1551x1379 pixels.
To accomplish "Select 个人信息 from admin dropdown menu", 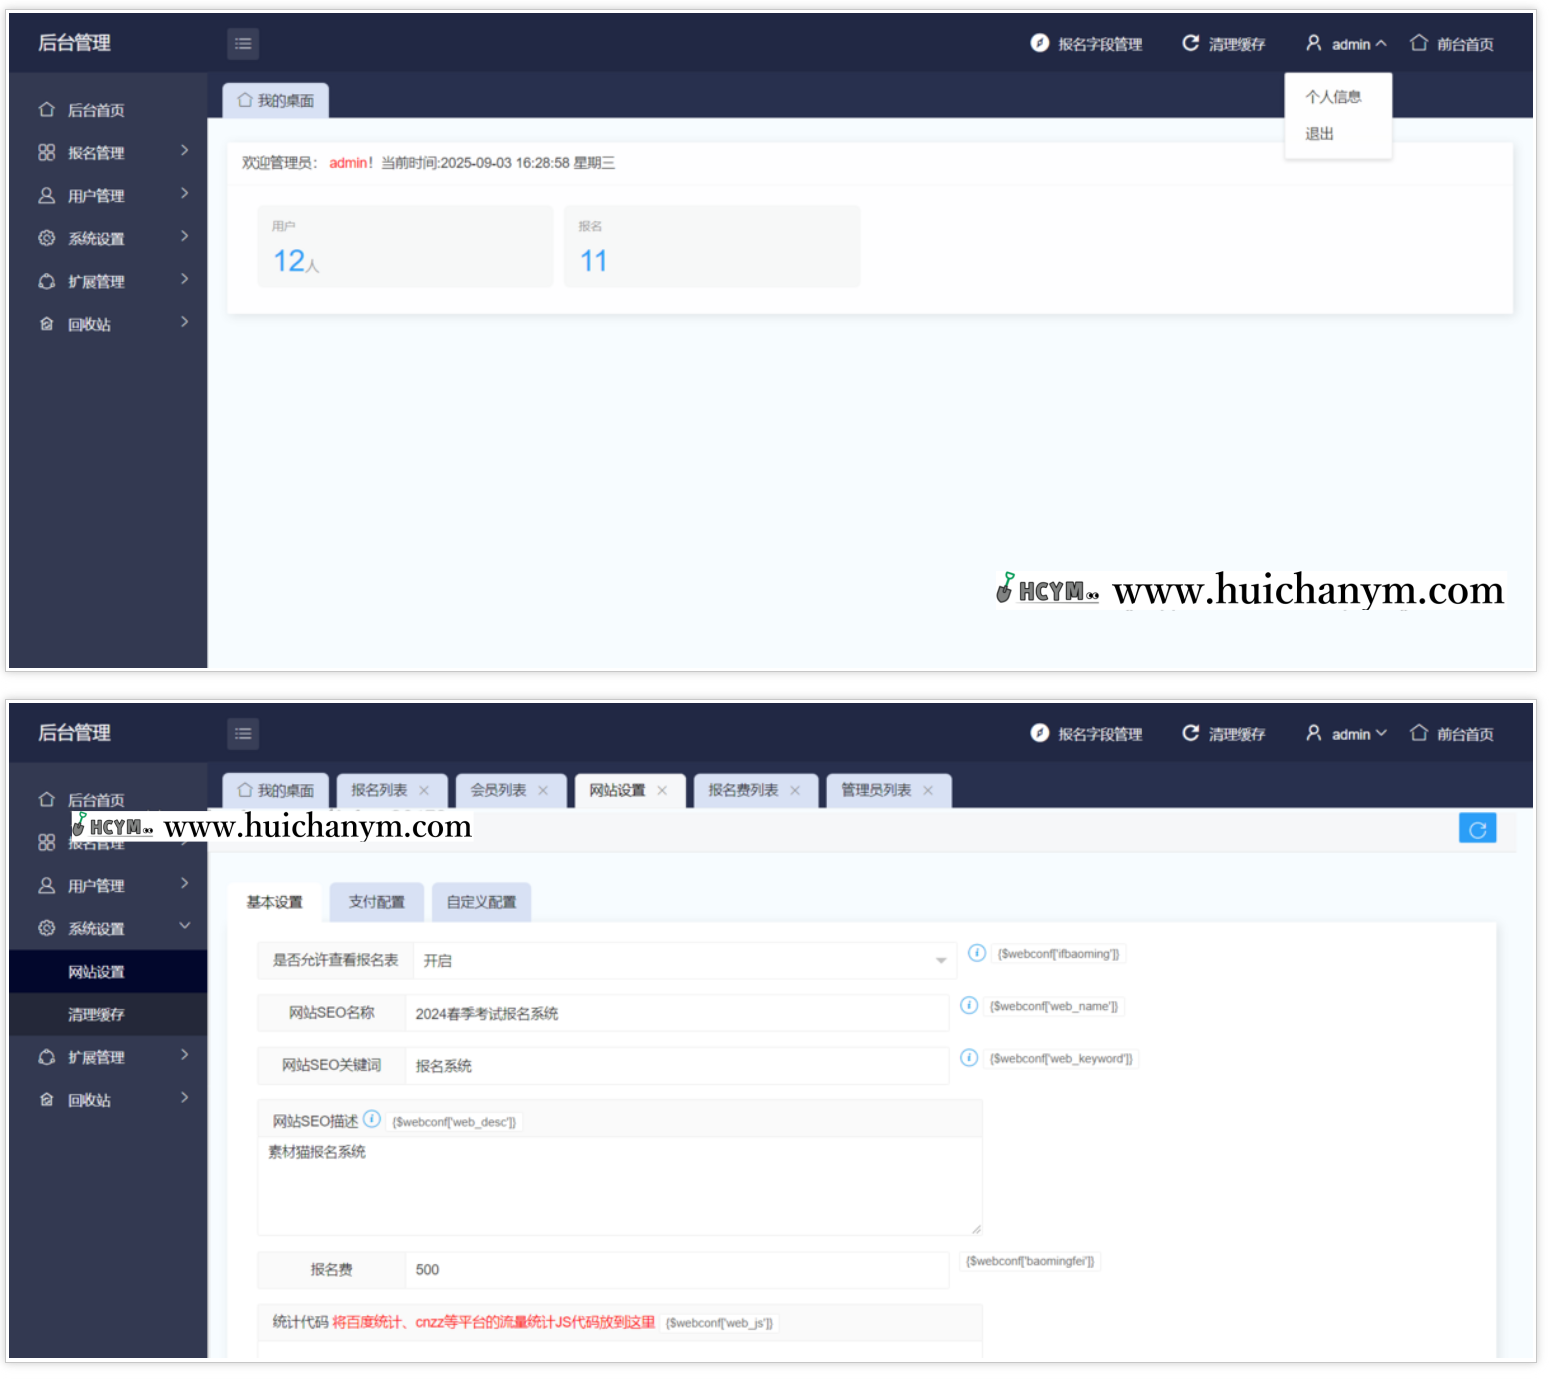I will (1332, 97).
